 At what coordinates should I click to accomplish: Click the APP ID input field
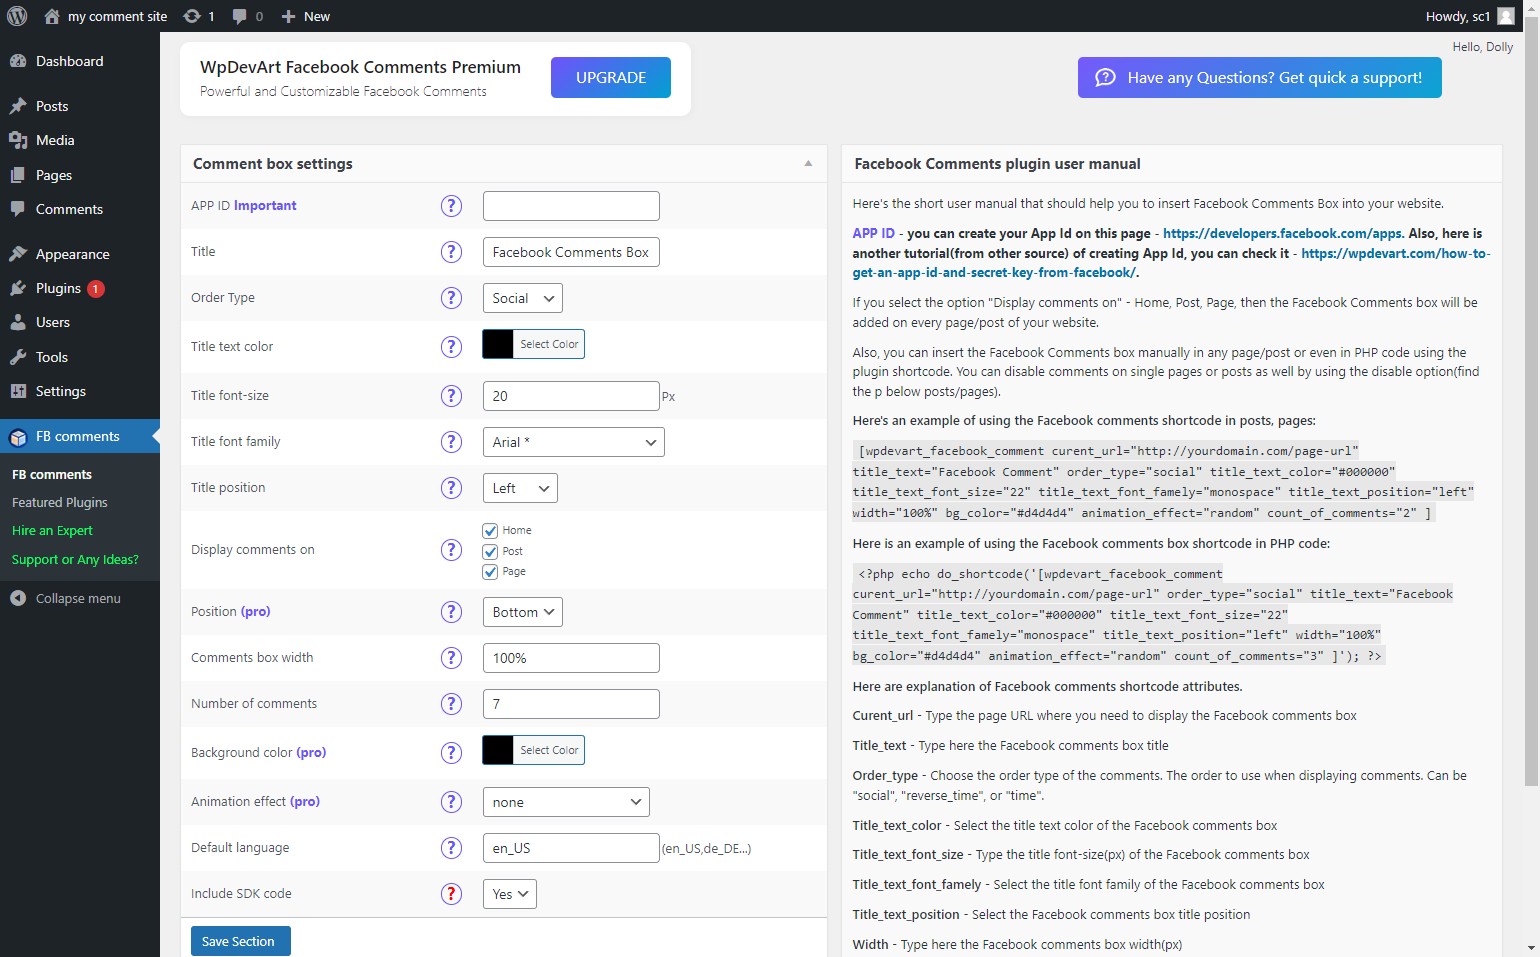click(571, 206)
